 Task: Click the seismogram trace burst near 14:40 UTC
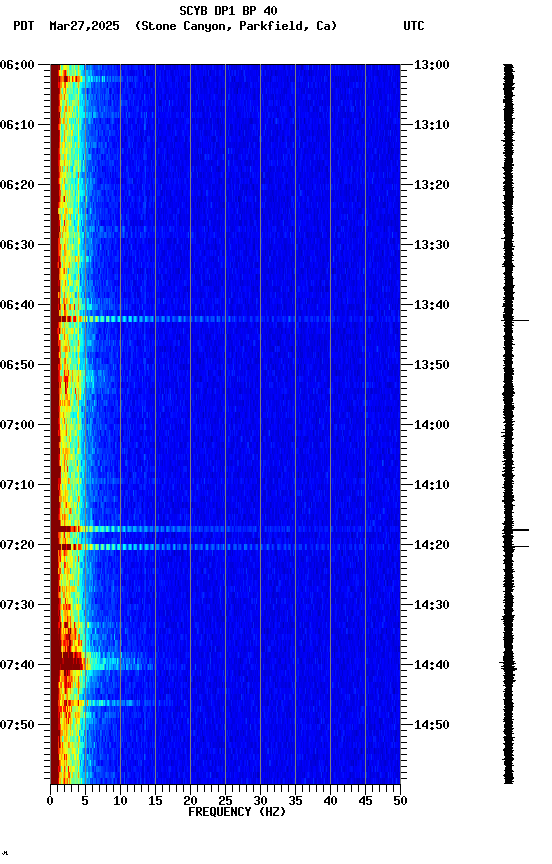508,666
